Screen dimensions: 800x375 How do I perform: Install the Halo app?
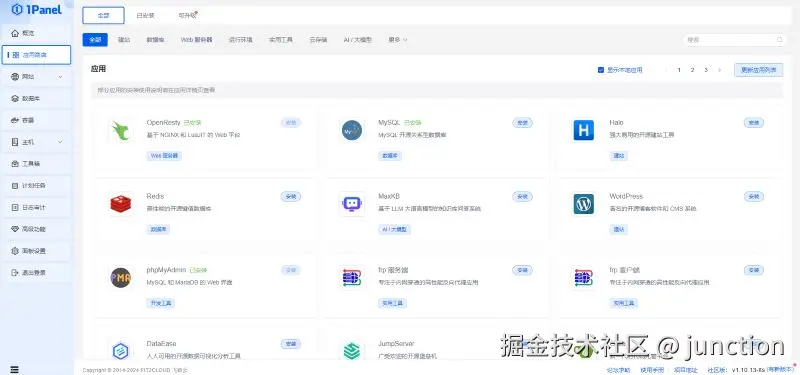754,122
